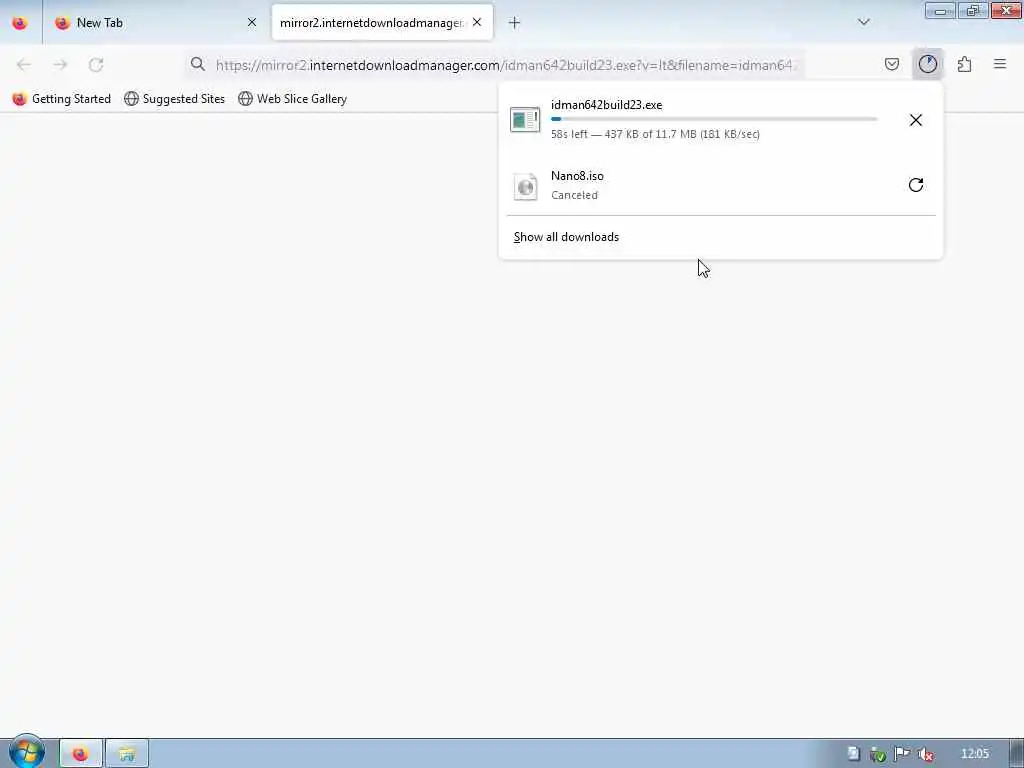The image size is (1024, 768).
Task: Click the green shield tray icon
Action: (878, 754)
